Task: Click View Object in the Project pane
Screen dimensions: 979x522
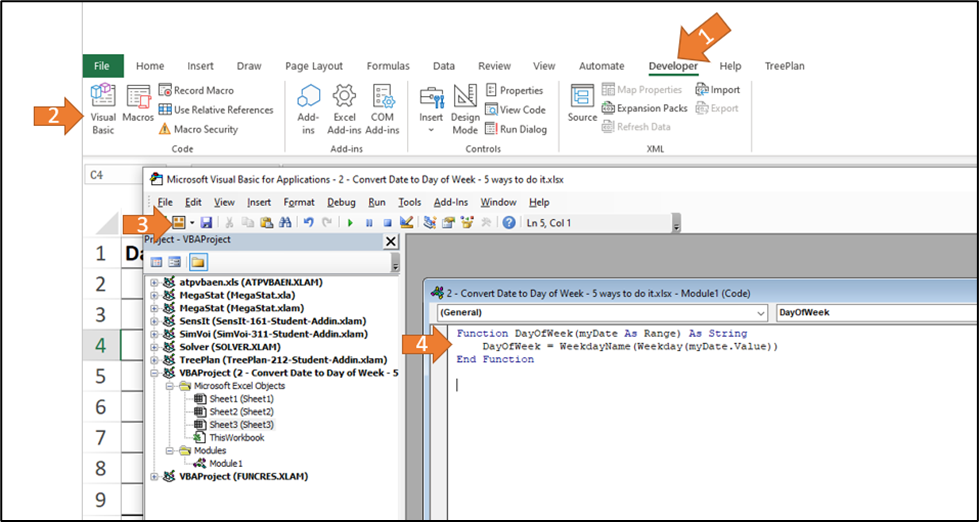Action: point(175,262)
